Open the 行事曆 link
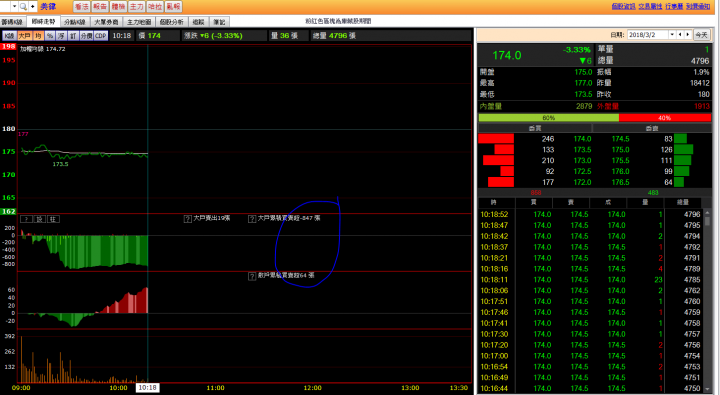 (674, 6)
